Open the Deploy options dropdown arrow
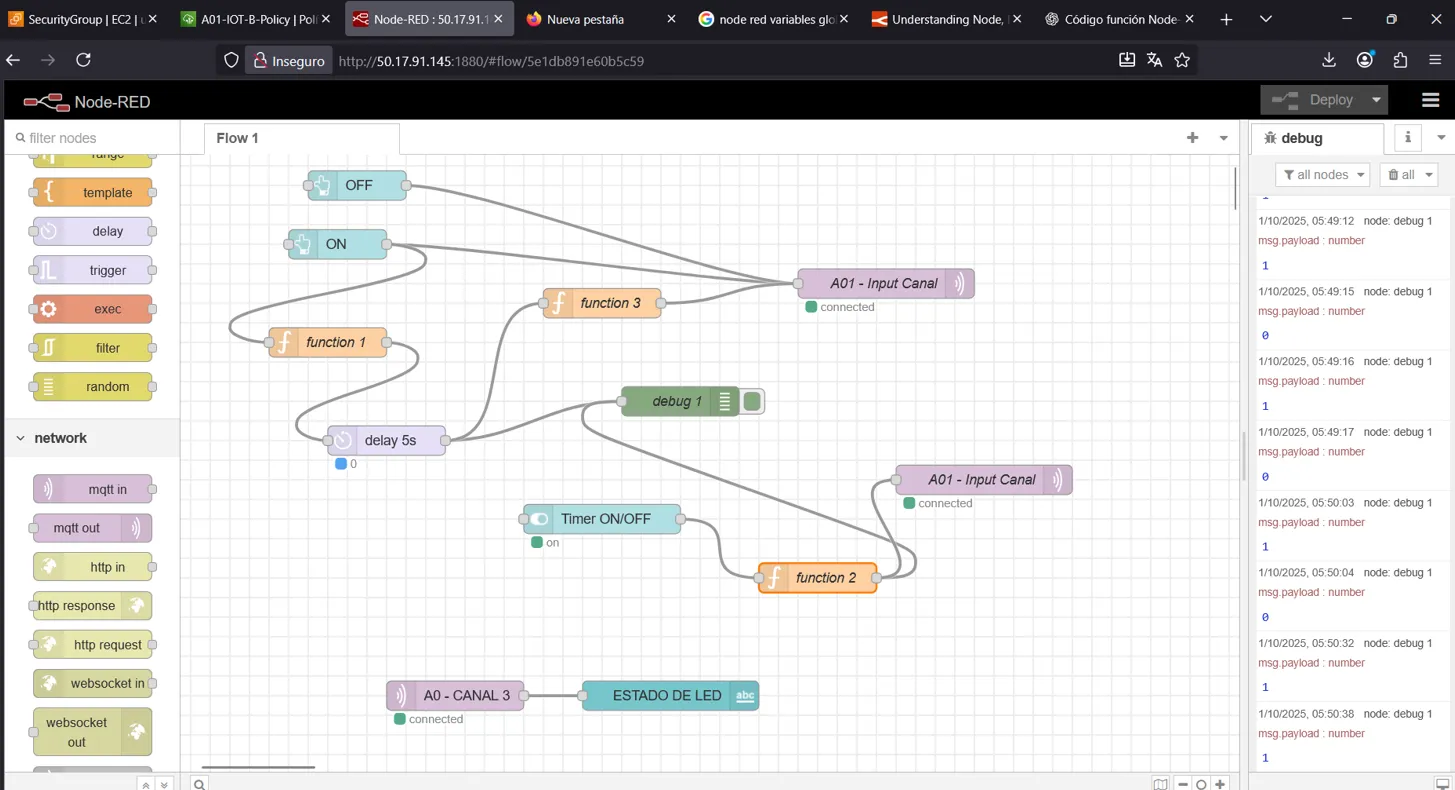The image size is (1455, 790). [1376, 100]
